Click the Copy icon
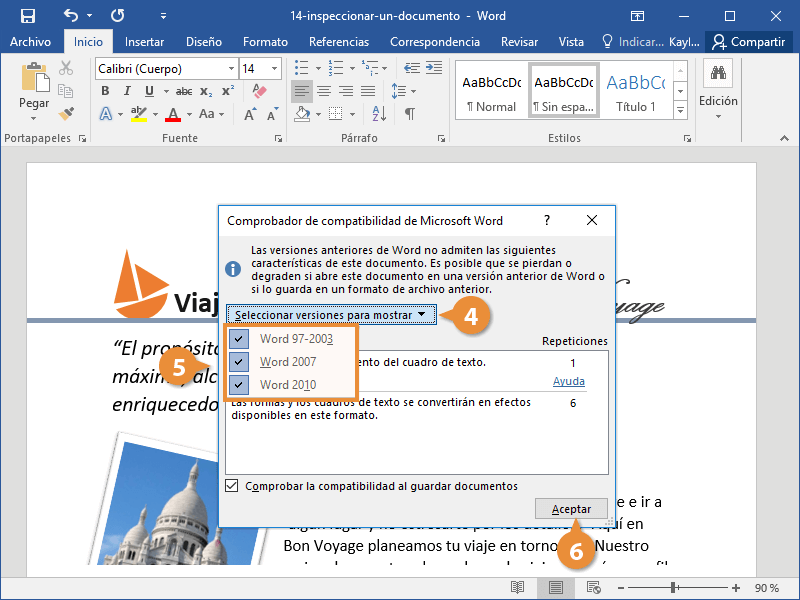This screenshot has height=600, width=800. [x=66, y=91]
